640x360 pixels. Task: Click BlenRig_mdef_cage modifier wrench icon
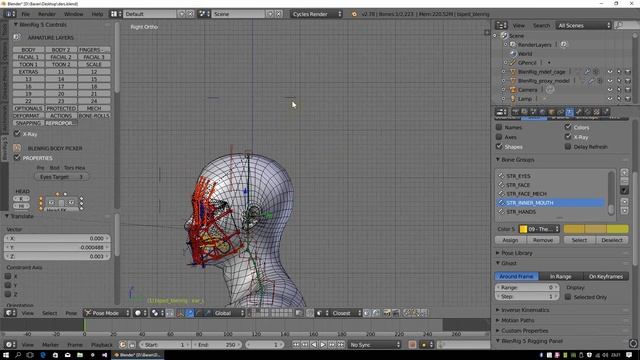tap(587, 72)
